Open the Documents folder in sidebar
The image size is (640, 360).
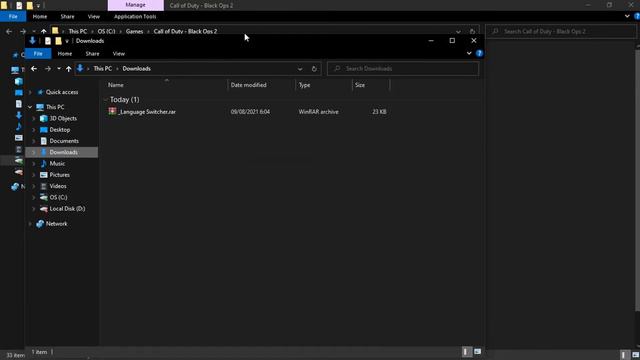pos(64,141)
